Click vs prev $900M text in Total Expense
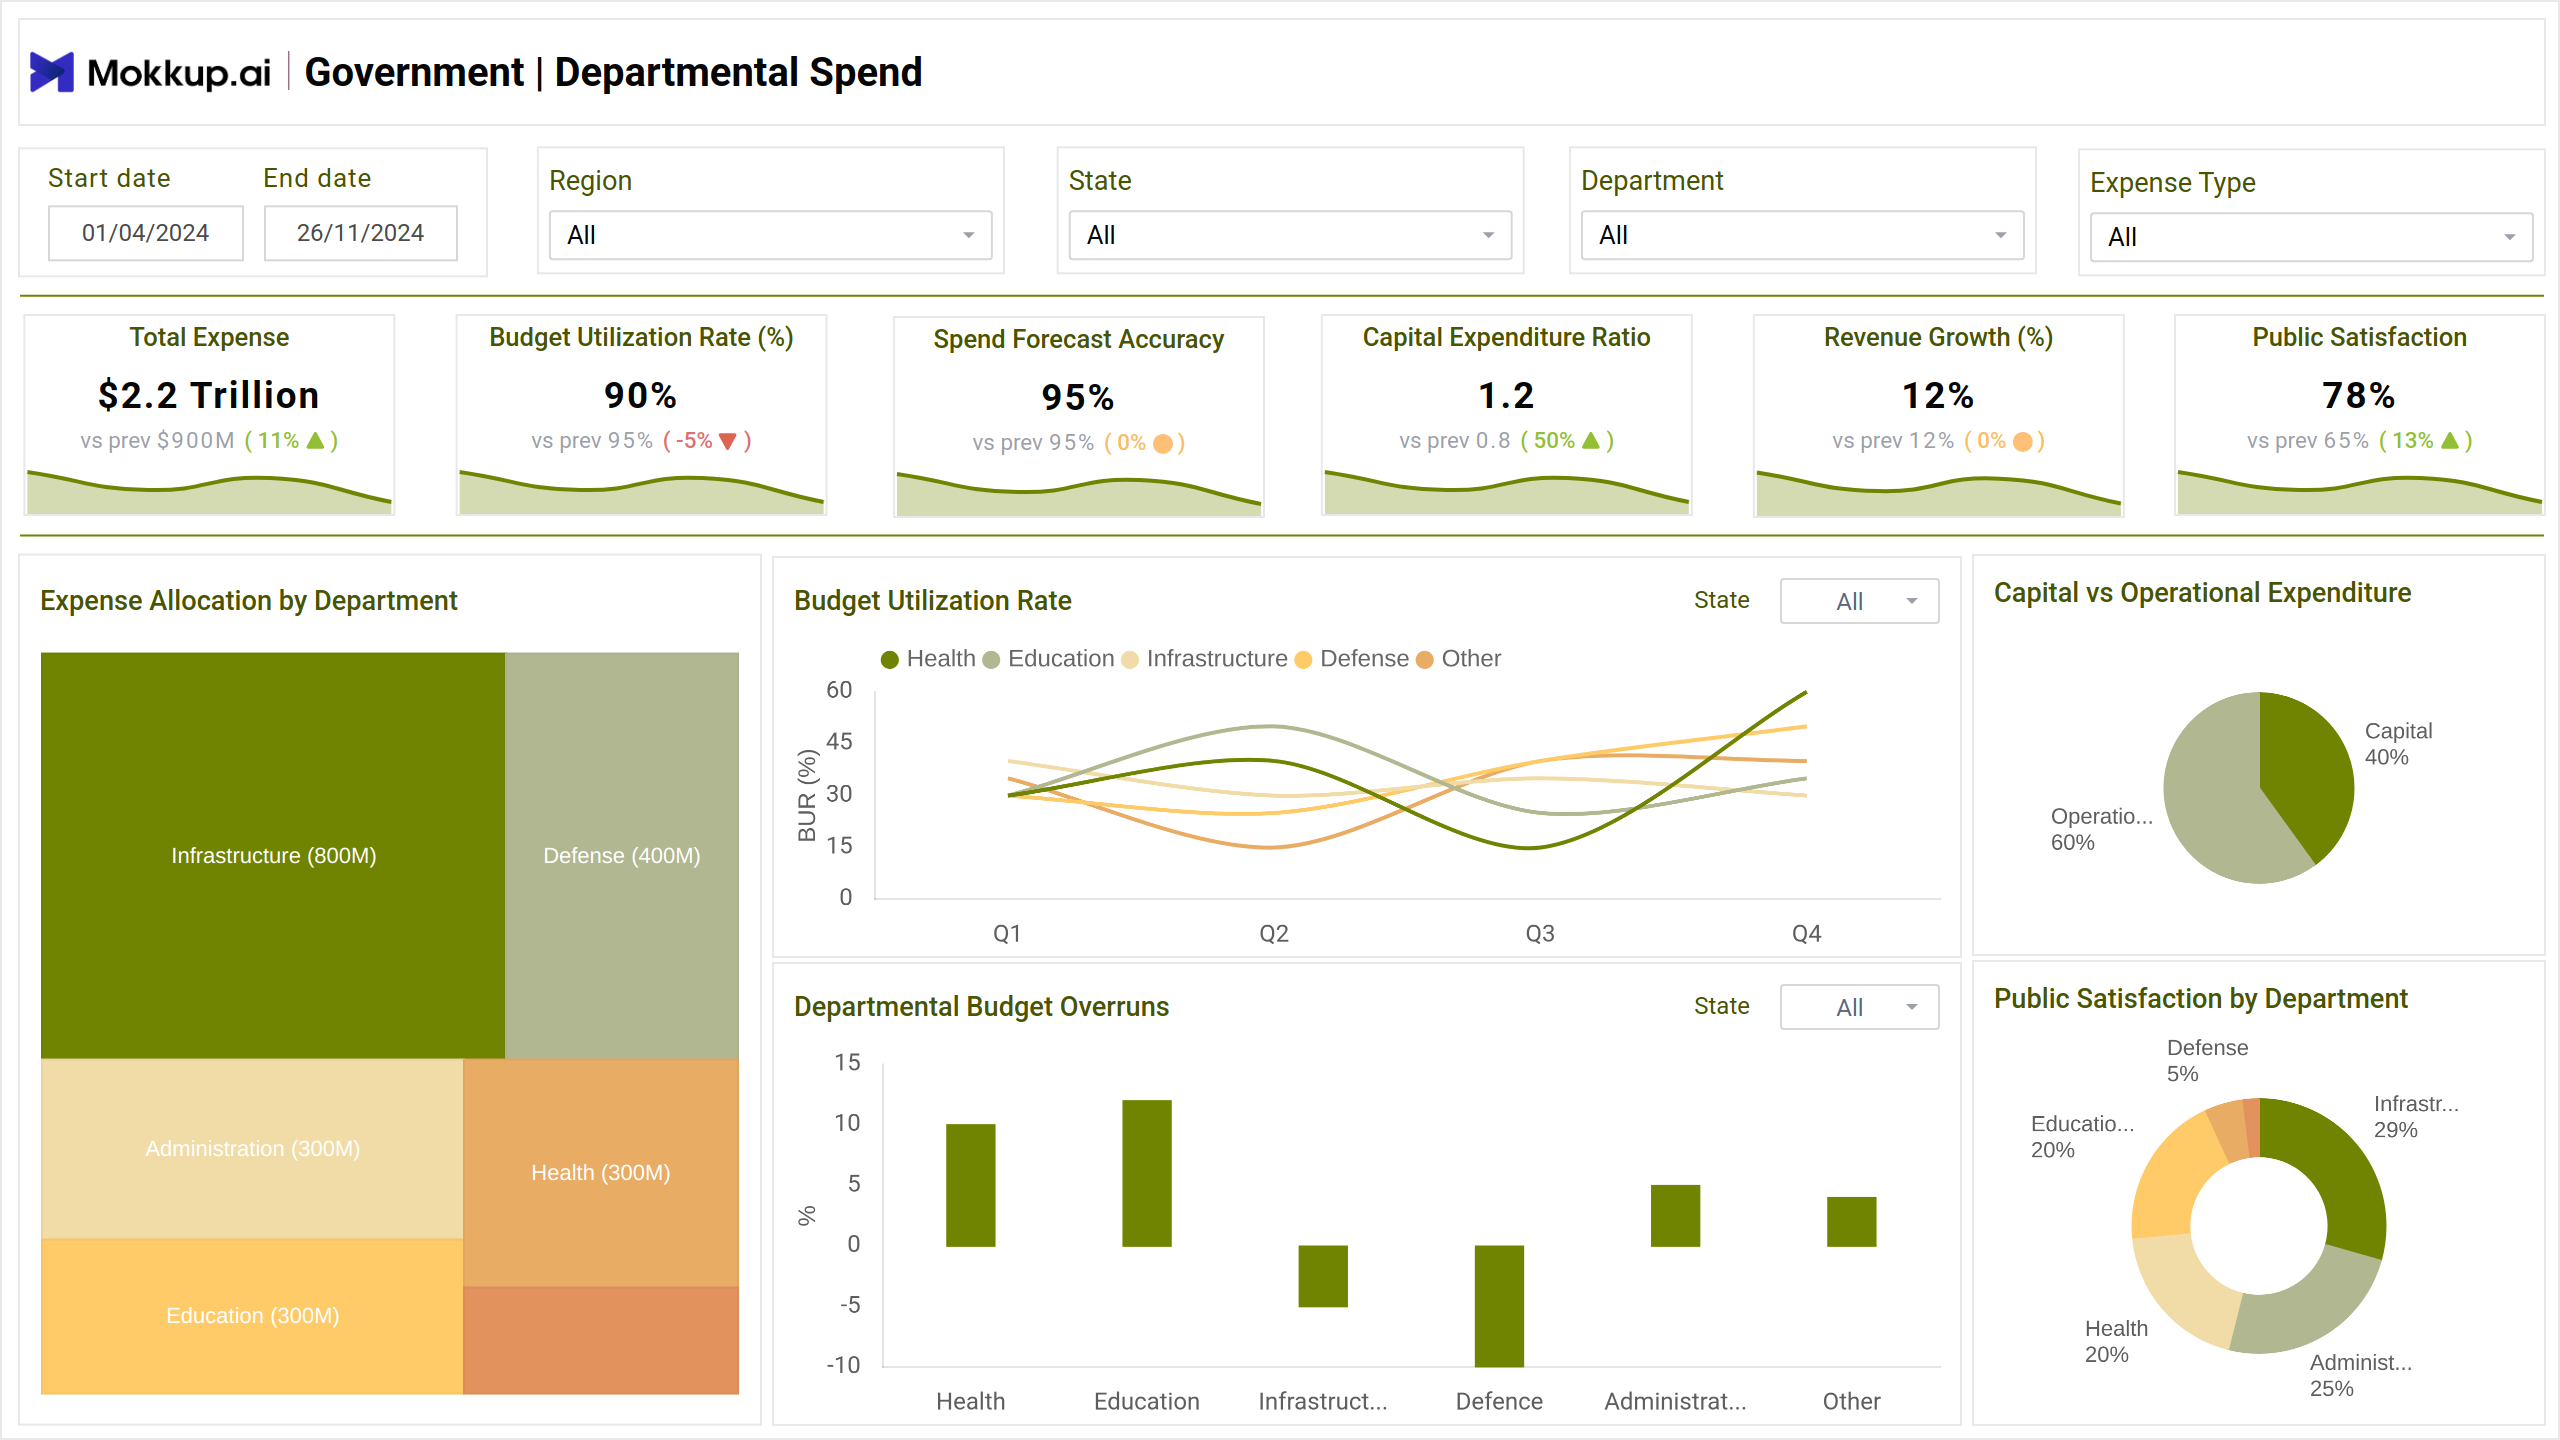The image size is (2560, 1440). pos(157,441)
